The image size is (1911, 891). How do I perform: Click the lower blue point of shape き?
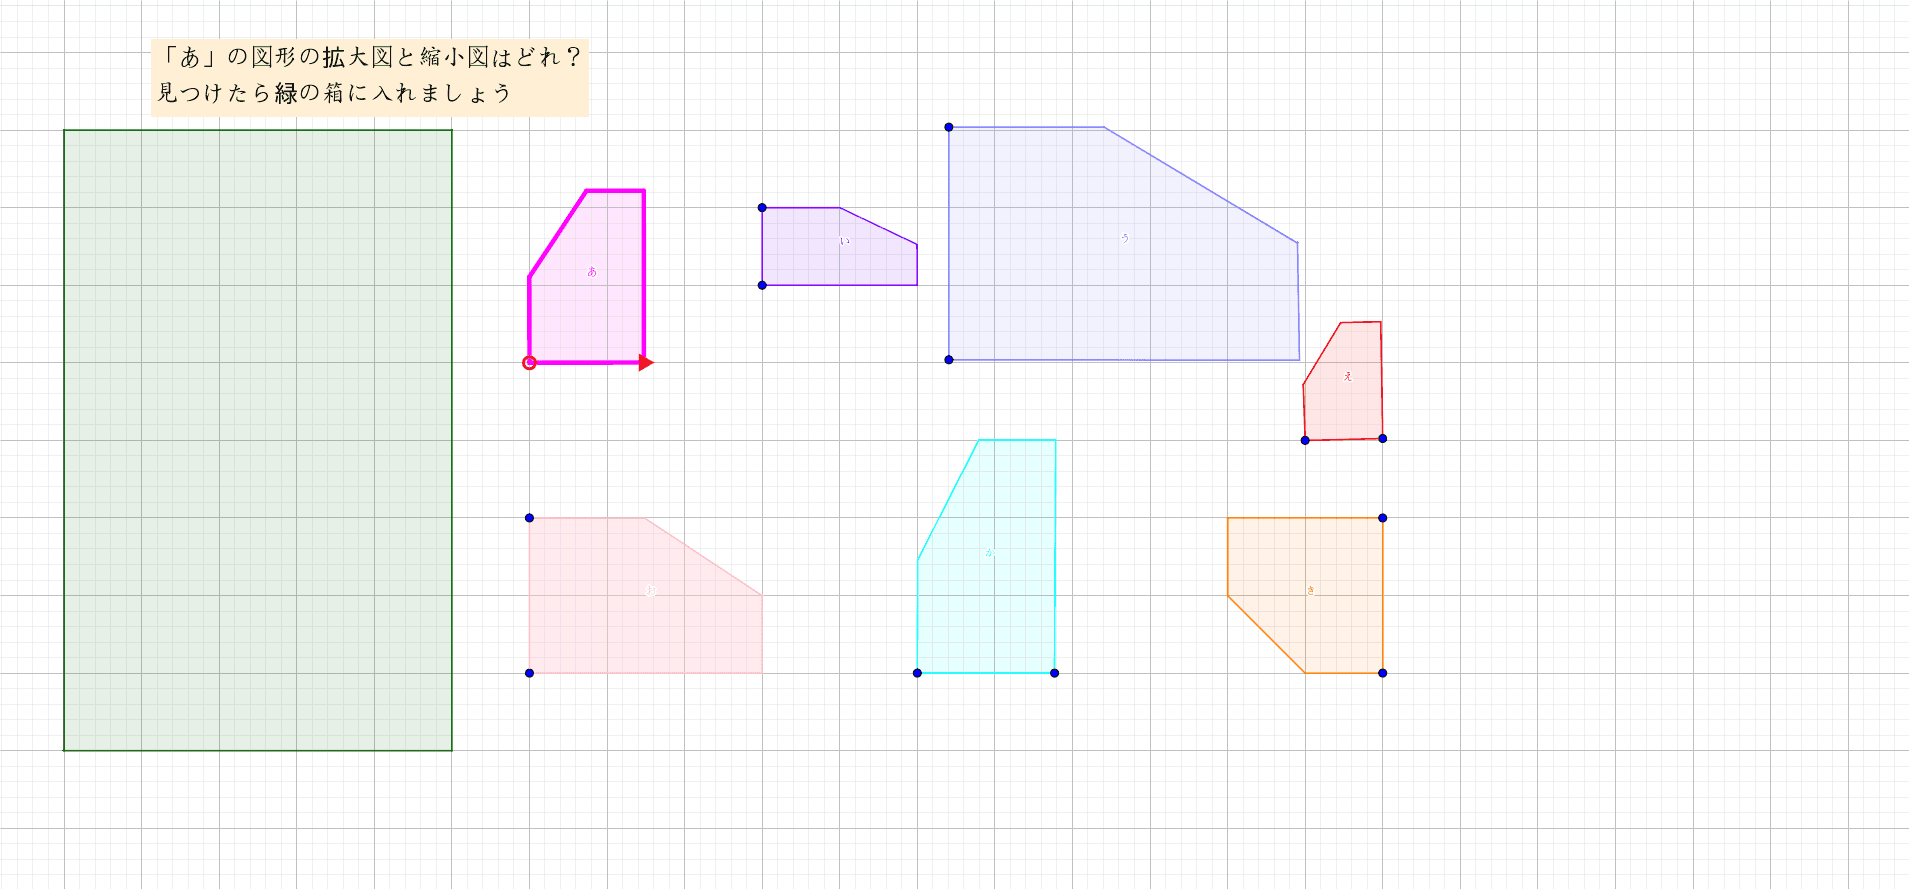tap(1383, 673)
